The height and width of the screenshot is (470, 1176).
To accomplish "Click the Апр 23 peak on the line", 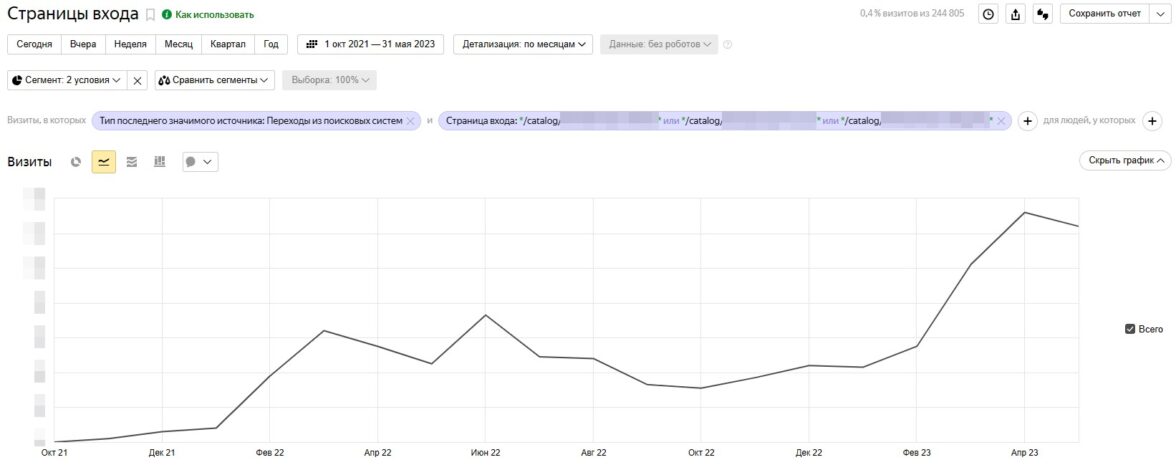I will point(1024,212).
